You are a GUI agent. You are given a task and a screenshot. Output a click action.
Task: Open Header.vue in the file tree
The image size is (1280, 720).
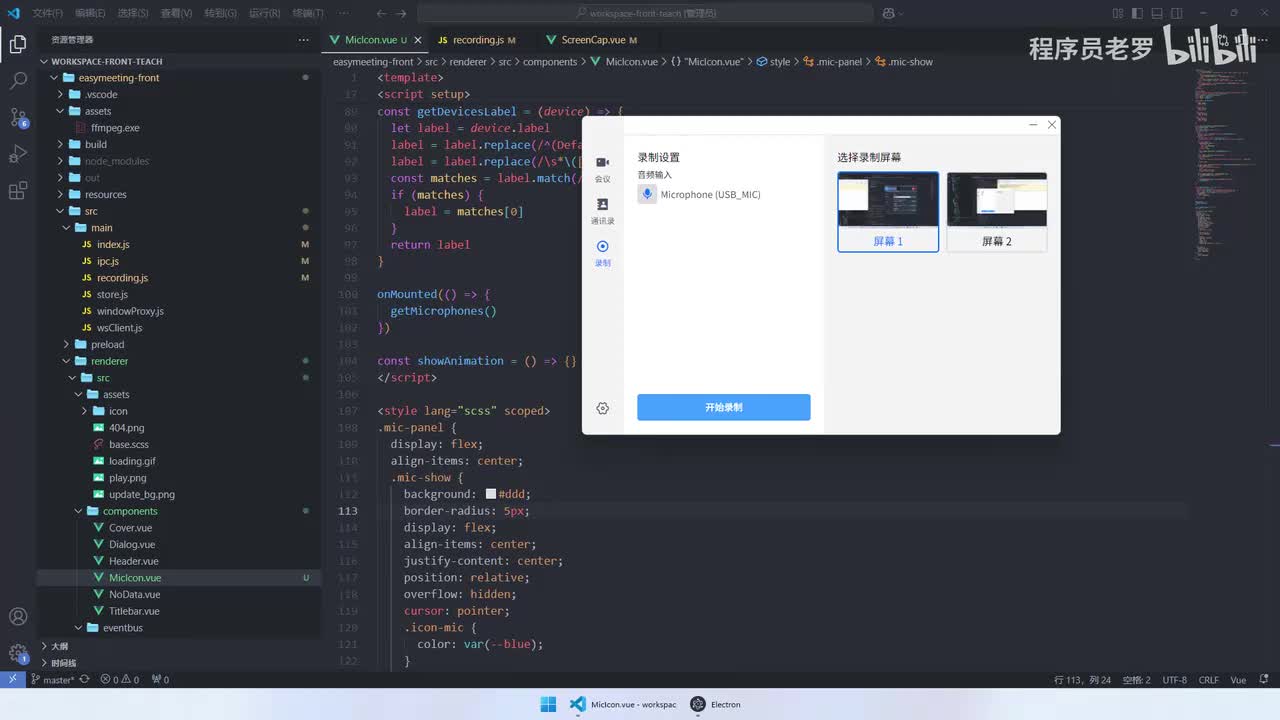[133, 561]
